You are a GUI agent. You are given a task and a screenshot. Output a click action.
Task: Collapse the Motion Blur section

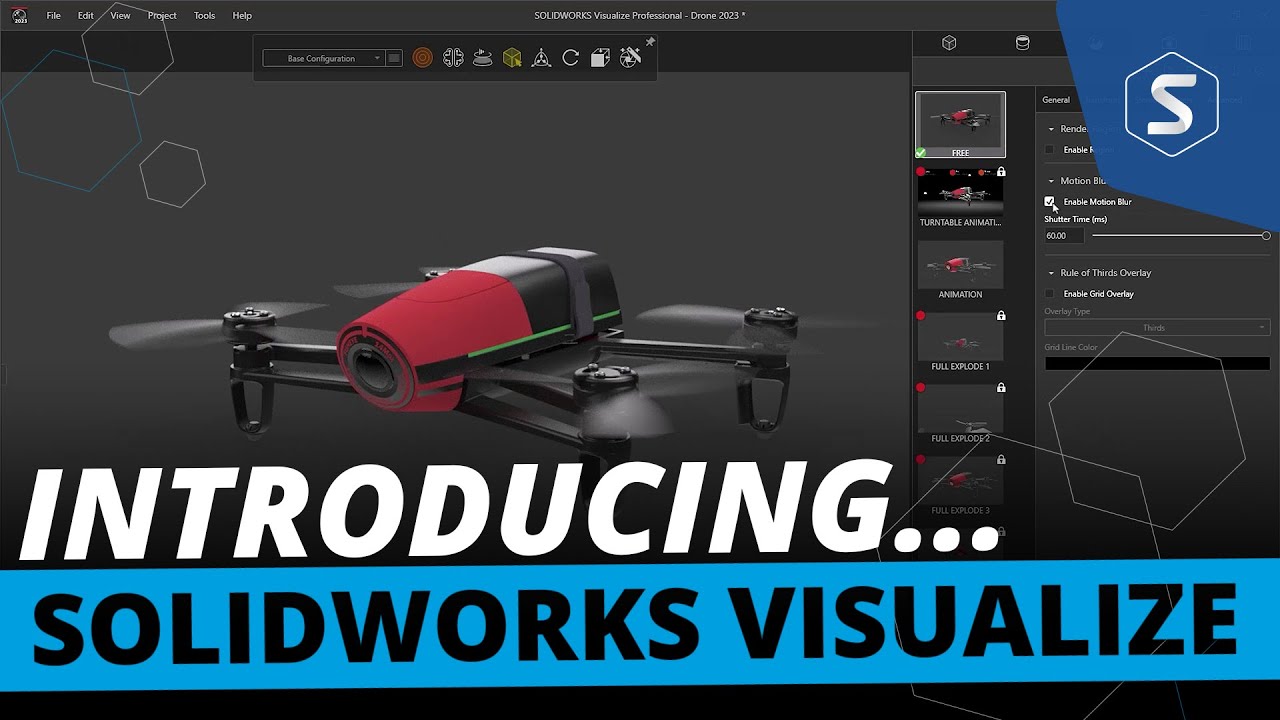1051,181
